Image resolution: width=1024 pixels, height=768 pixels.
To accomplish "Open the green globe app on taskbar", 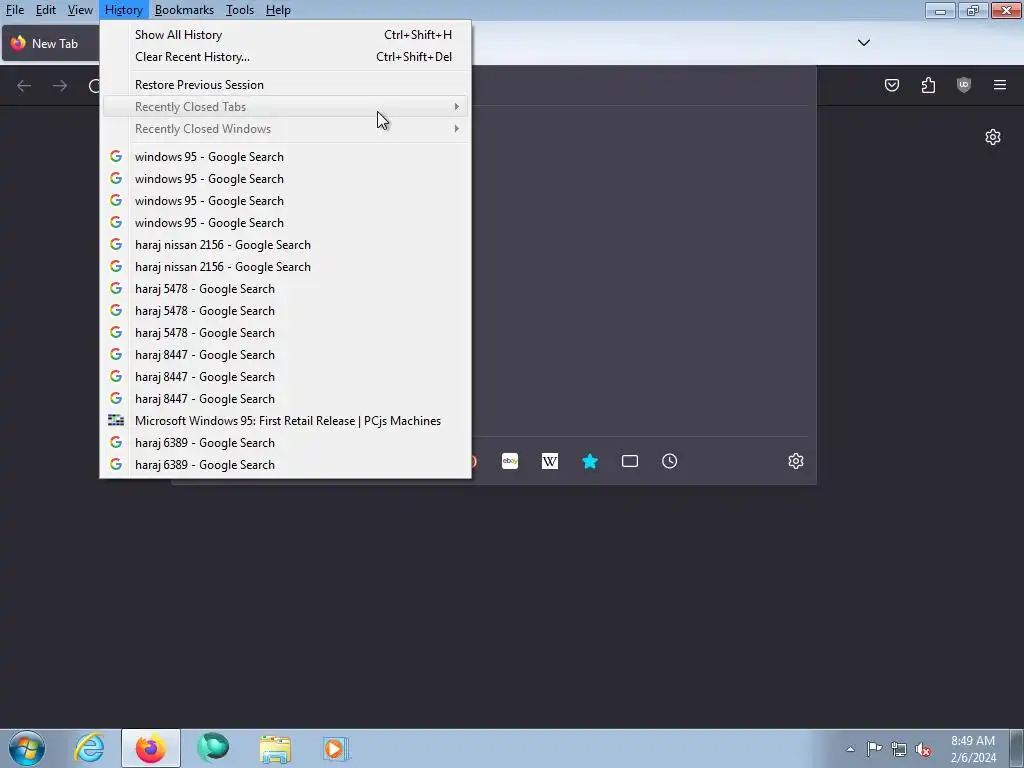I will (213, 748).
